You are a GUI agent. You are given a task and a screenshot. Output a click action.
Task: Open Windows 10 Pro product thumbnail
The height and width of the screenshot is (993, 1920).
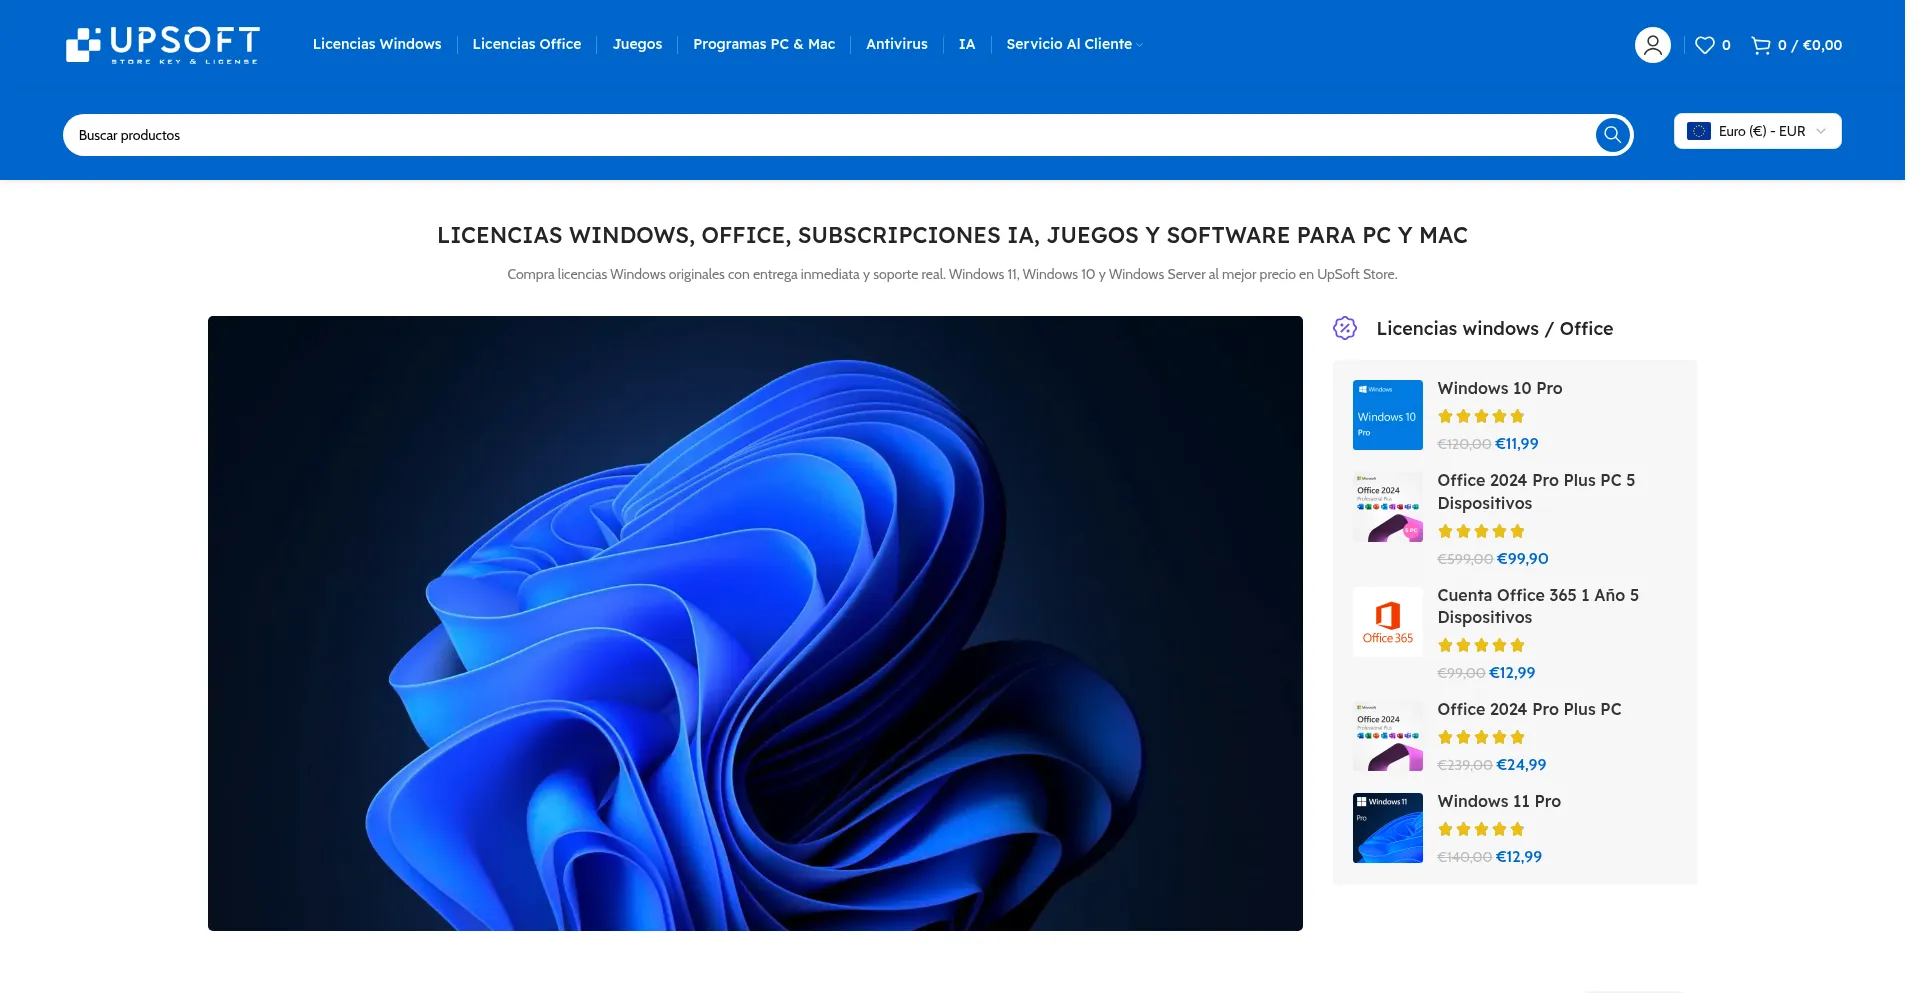(x=1387, y=415)
